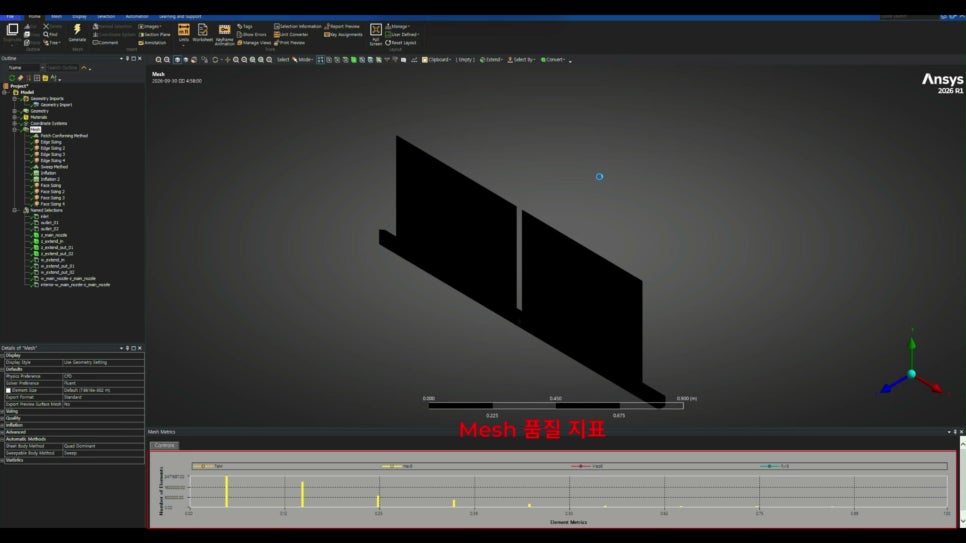Click Mesh Metrics panel vertical scrollbar
The height and width of the screenshot is (543, 966).
coord(962,481)
